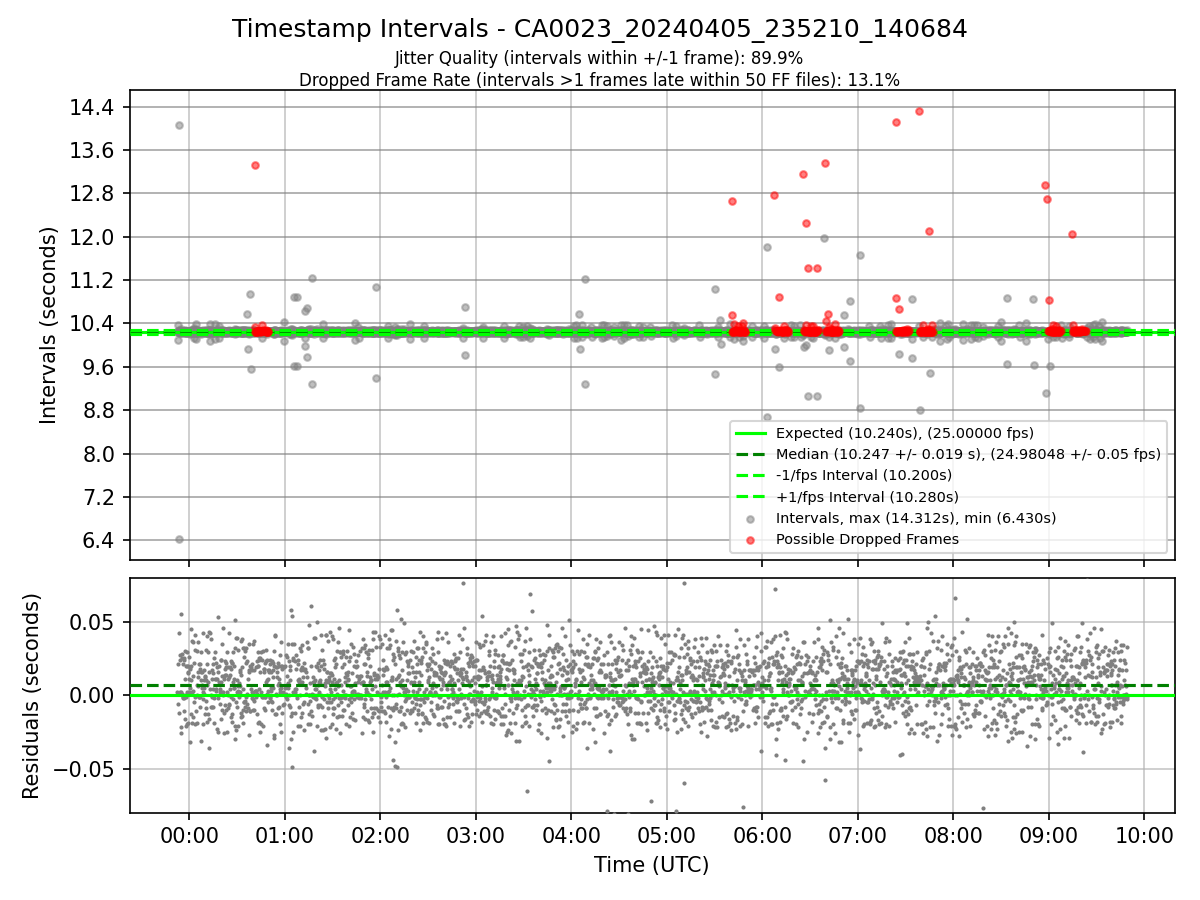The image size is (1200, 900).
Task: Select the "Dropped Frame Rate" 13.1% subtitle line
Action: tap(599, 80)
